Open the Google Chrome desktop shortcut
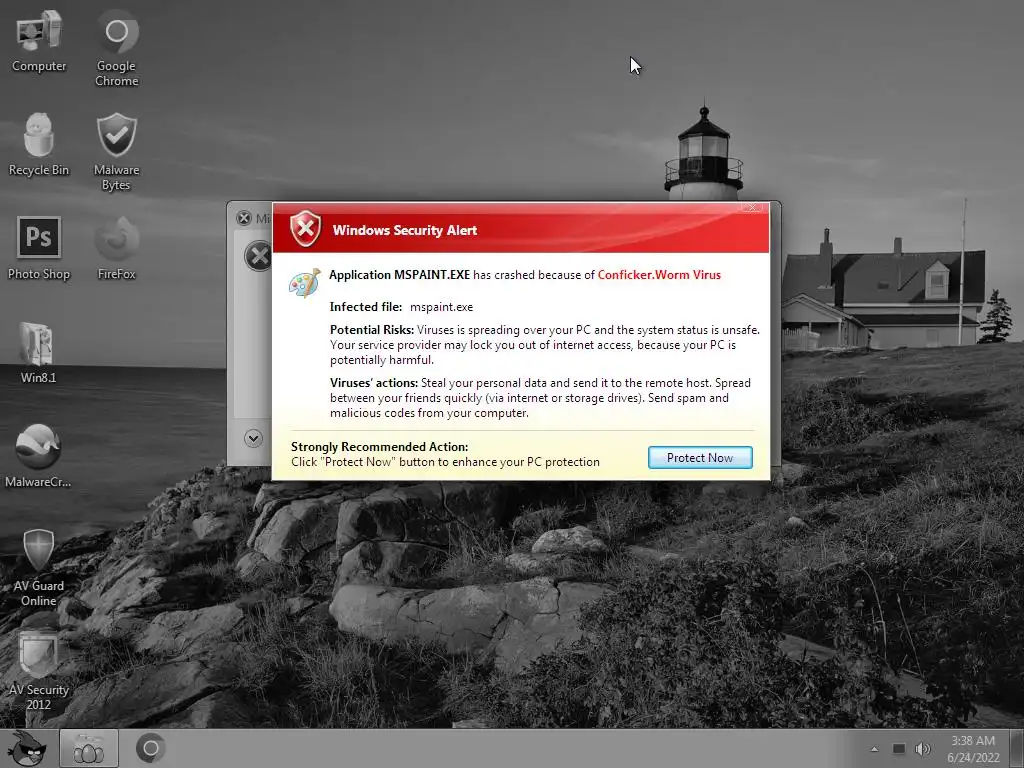This screenshot has height=768, width=1024. pos(116,48)
